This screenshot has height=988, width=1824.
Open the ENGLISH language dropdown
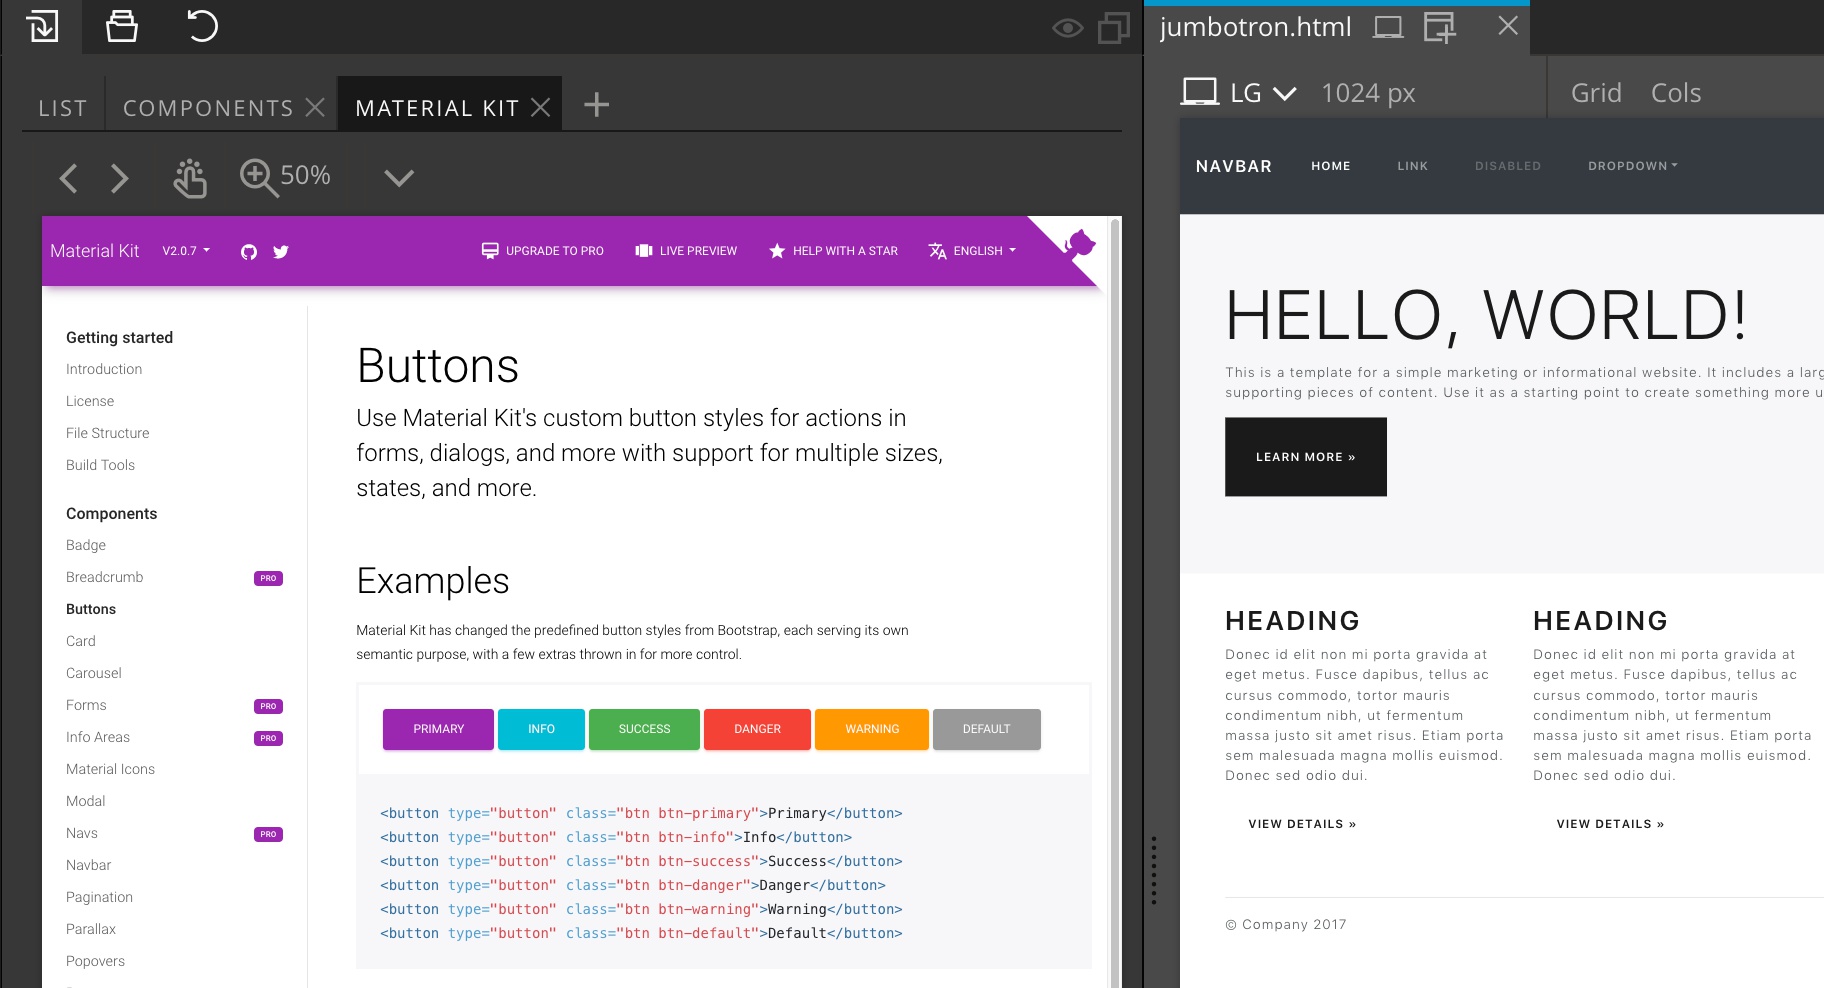coord(972,251)
